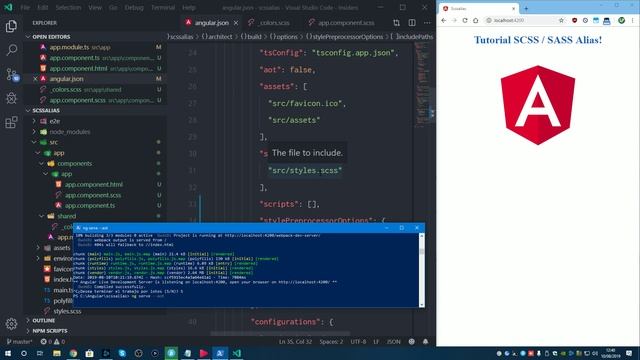Open app.component.scss under the app folder

click(93, 195)
